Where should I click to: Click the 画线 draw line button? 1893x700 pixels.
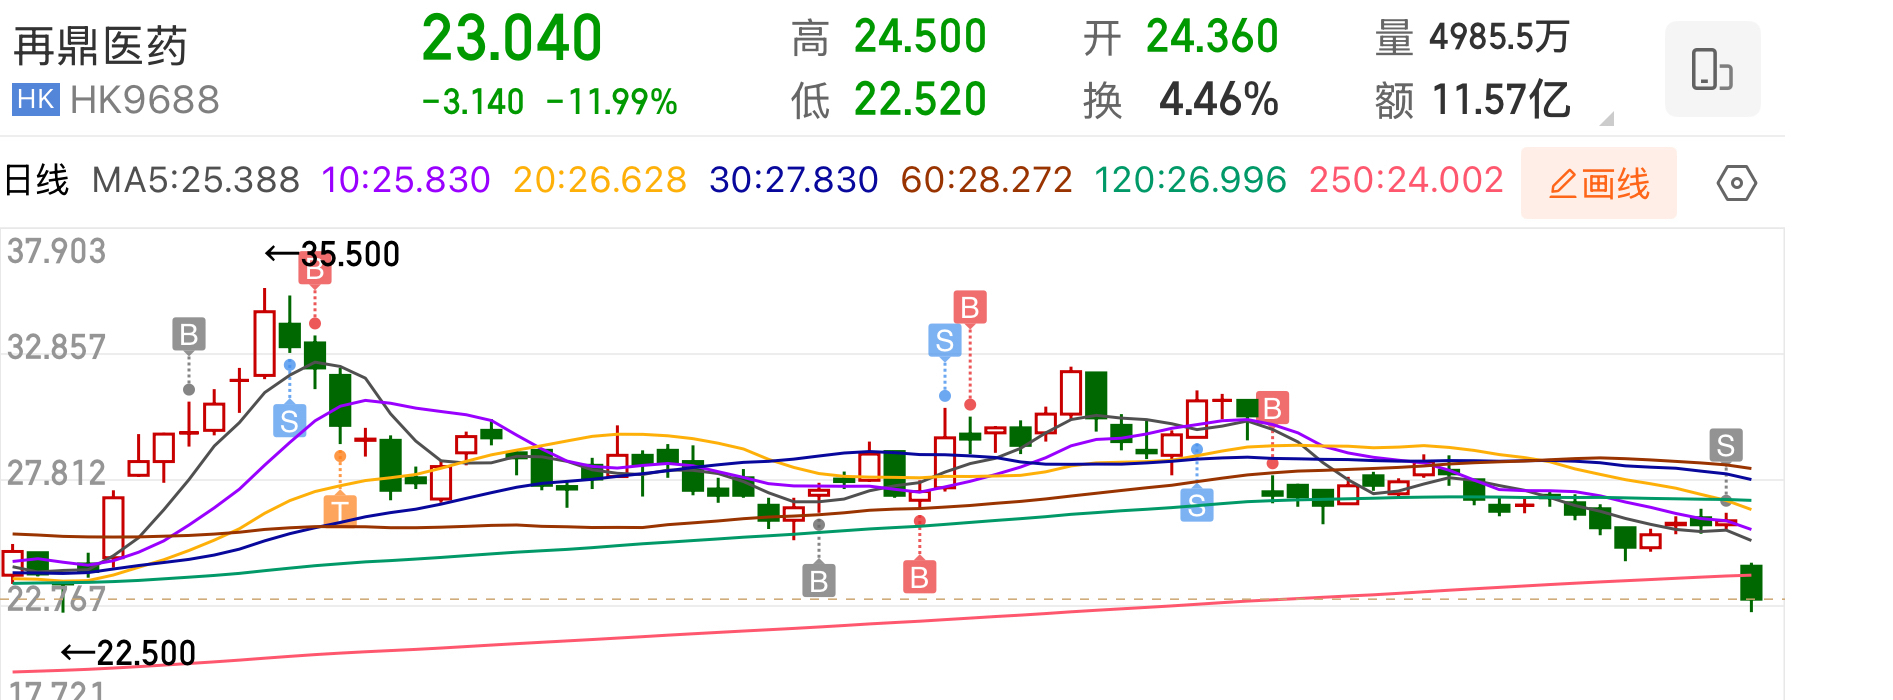pos(1599,183)
